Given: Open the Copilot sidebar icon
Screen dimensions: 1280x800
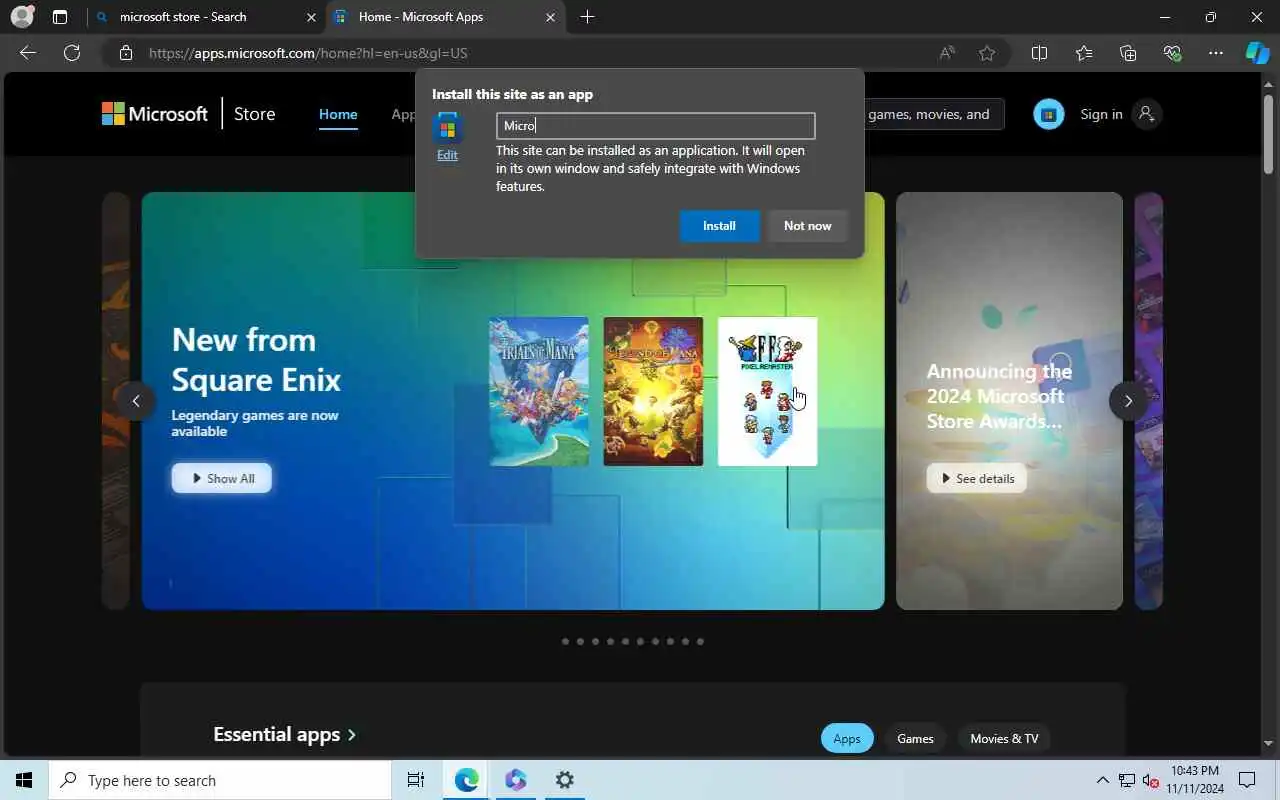Looking at the screenshot, I should [1257, 53].
